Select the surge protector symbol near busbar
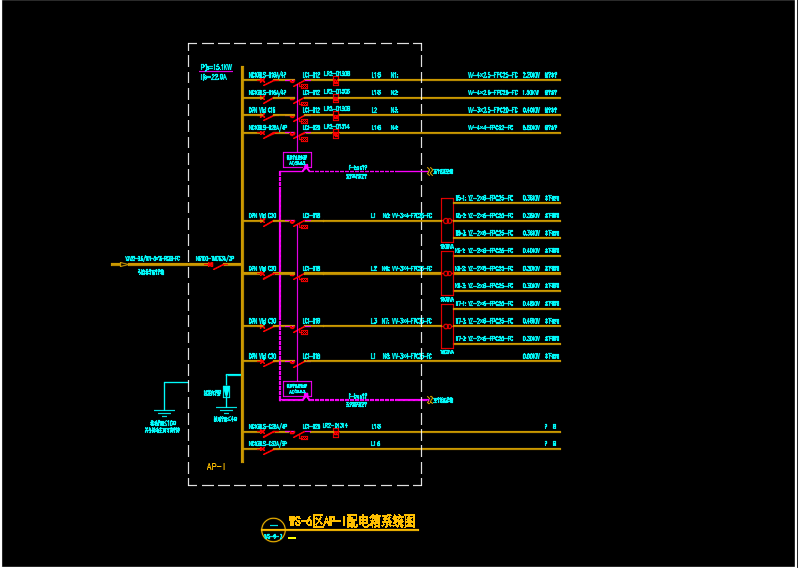 tap(227, 392)
